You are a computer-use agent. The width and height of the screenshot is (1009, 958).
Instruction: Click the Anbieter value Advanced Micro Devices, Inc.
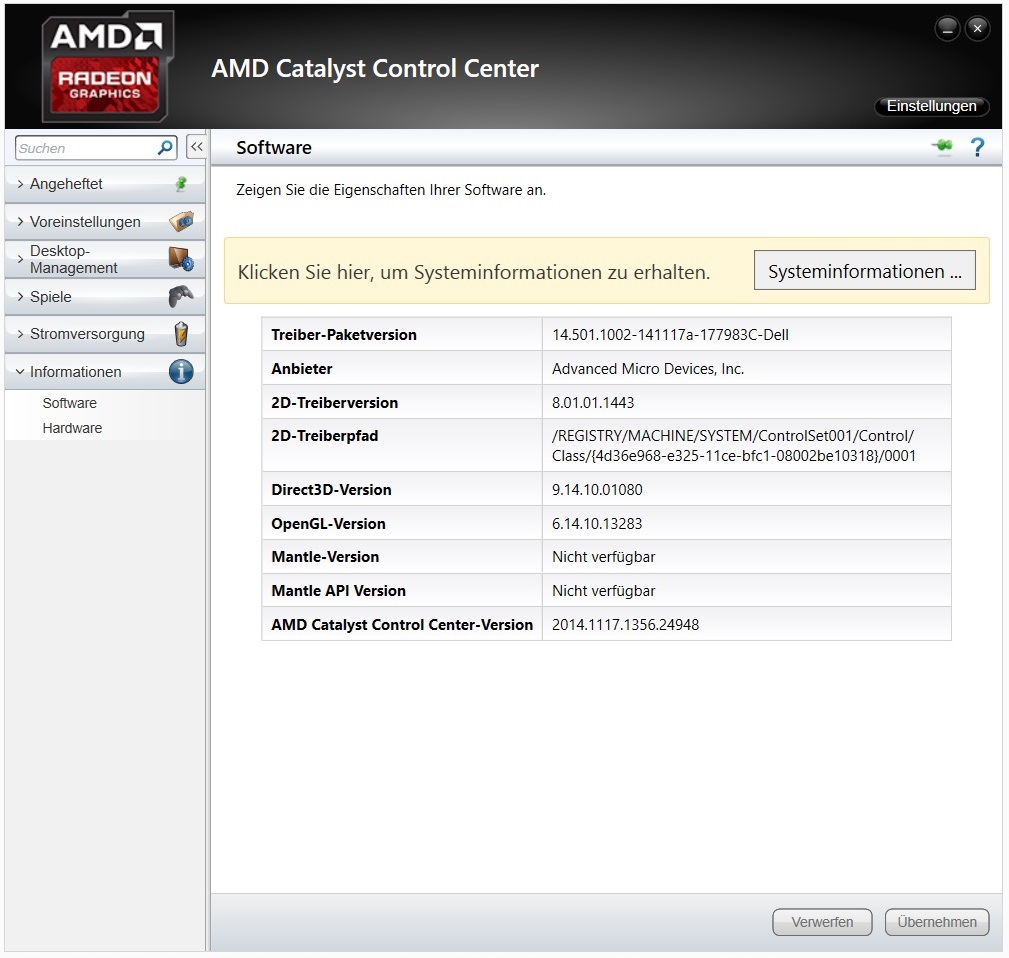(648, 369)
